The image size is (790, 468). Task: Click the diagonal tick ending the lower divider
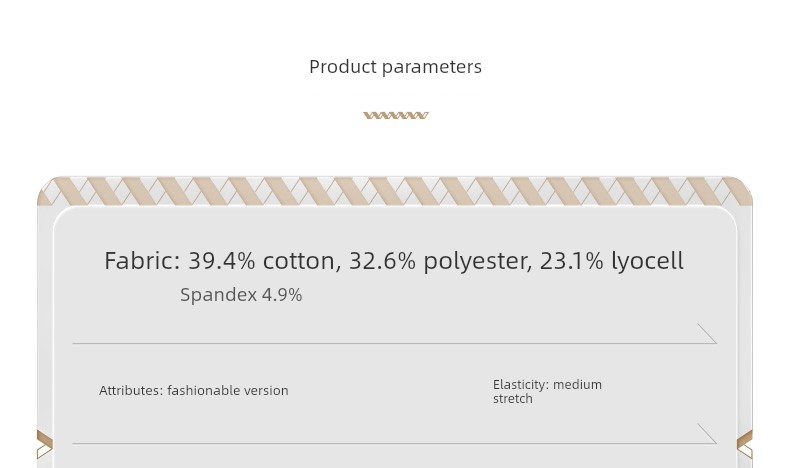point(707,433)
